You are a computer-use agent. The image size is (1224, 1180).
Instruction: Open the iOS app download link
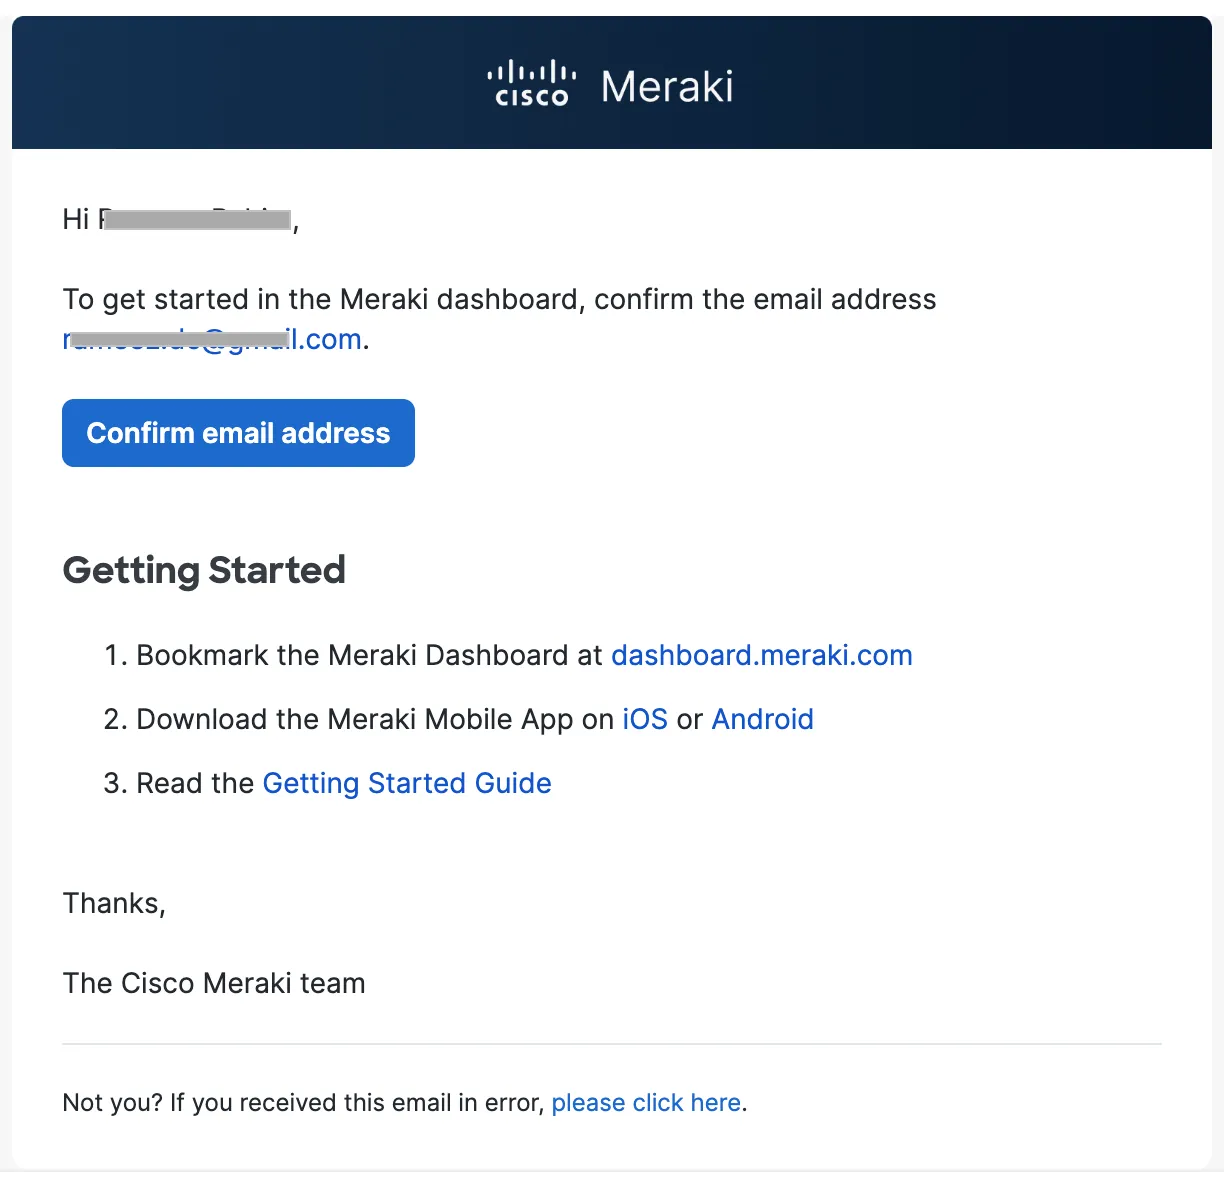point(645,719)
